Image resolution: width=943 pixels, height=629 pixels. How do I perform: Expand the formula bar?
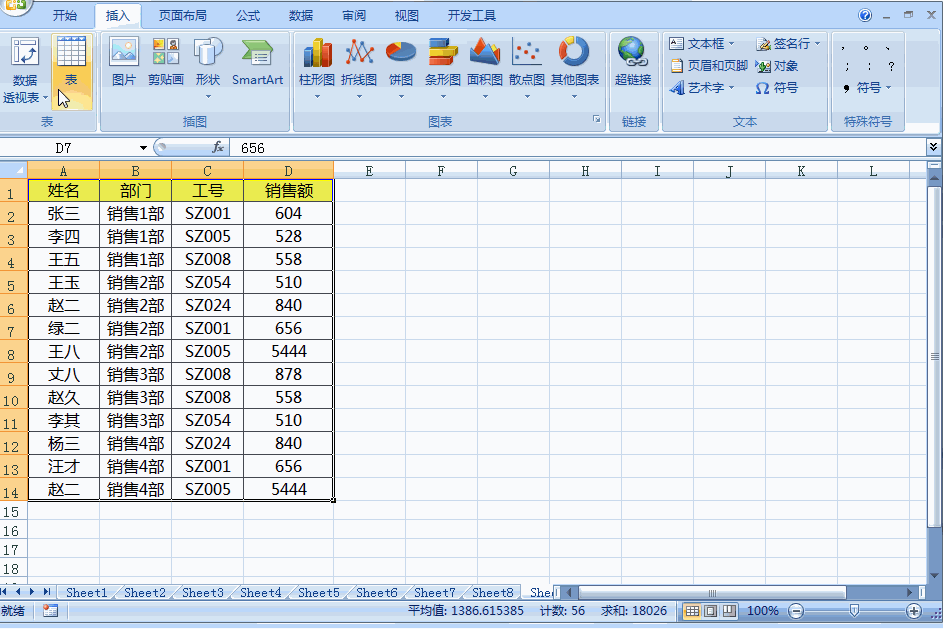tap(933, 147)
